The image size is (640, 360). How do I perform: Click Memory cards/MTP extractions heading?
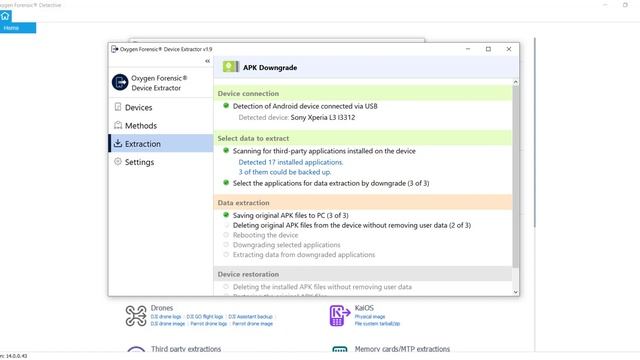point(402,349)
